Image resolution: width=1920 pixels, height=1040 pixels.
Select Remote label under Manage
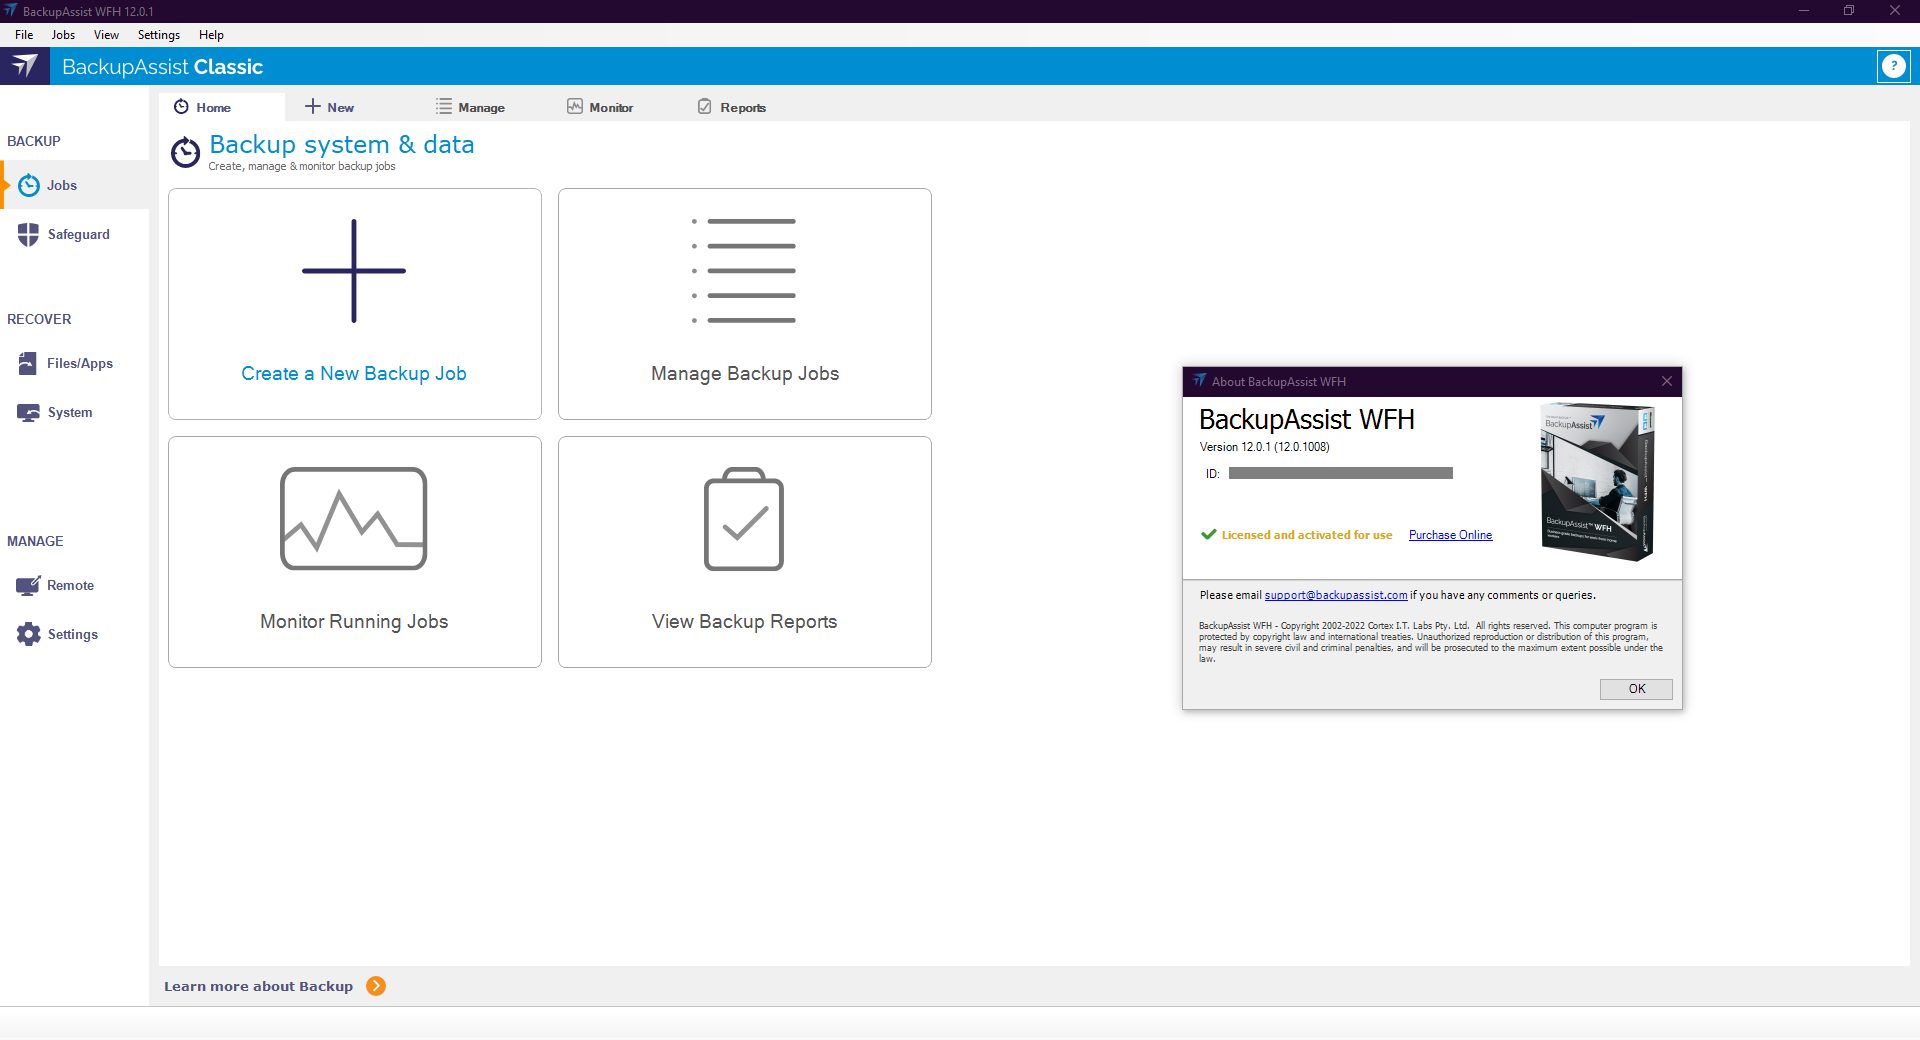pos(71,585)
